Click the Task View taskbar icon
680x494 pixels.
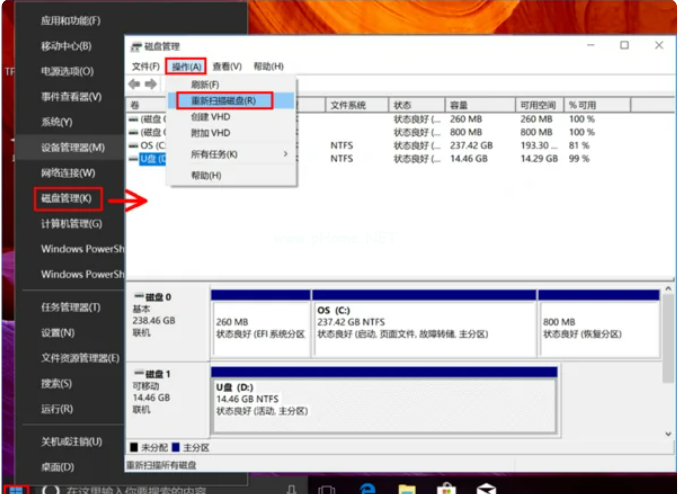click(325, 488)
